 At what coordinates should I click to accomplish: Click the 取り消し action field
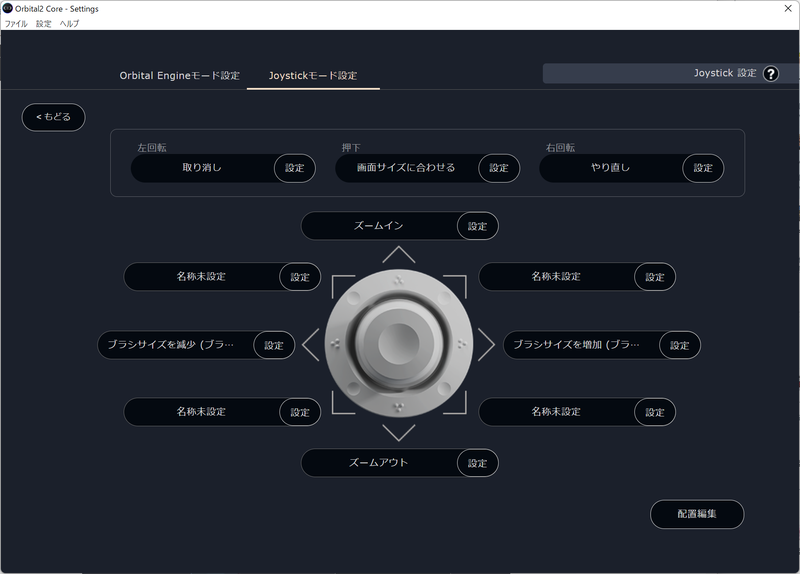coord(203,168)
